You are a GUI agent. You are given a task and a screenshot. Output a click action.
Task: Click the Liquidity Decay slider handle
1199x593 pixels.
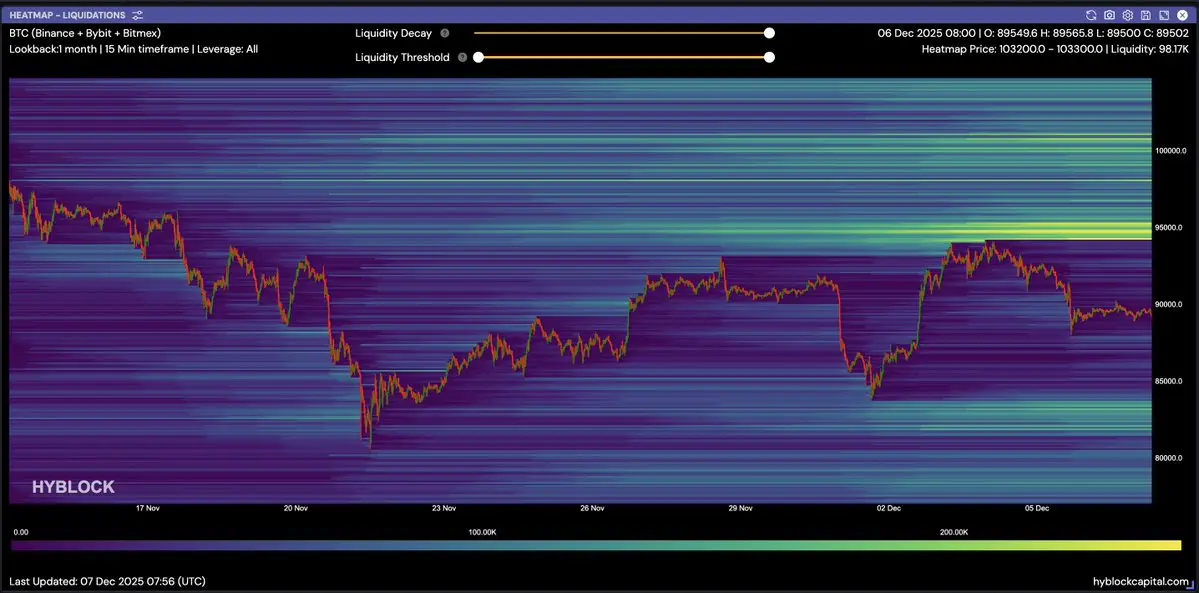769,33
